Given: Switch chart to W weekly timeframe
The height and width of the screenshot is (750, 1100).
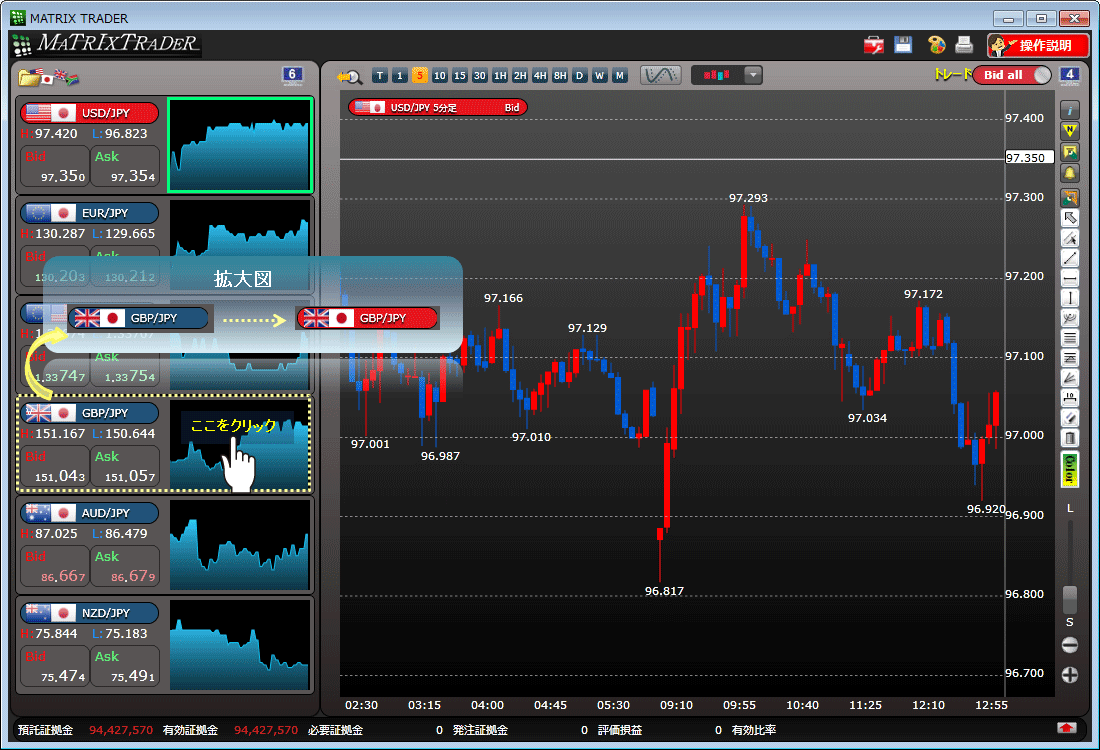Looking at the screenshot, I should [x=600, y=76].
